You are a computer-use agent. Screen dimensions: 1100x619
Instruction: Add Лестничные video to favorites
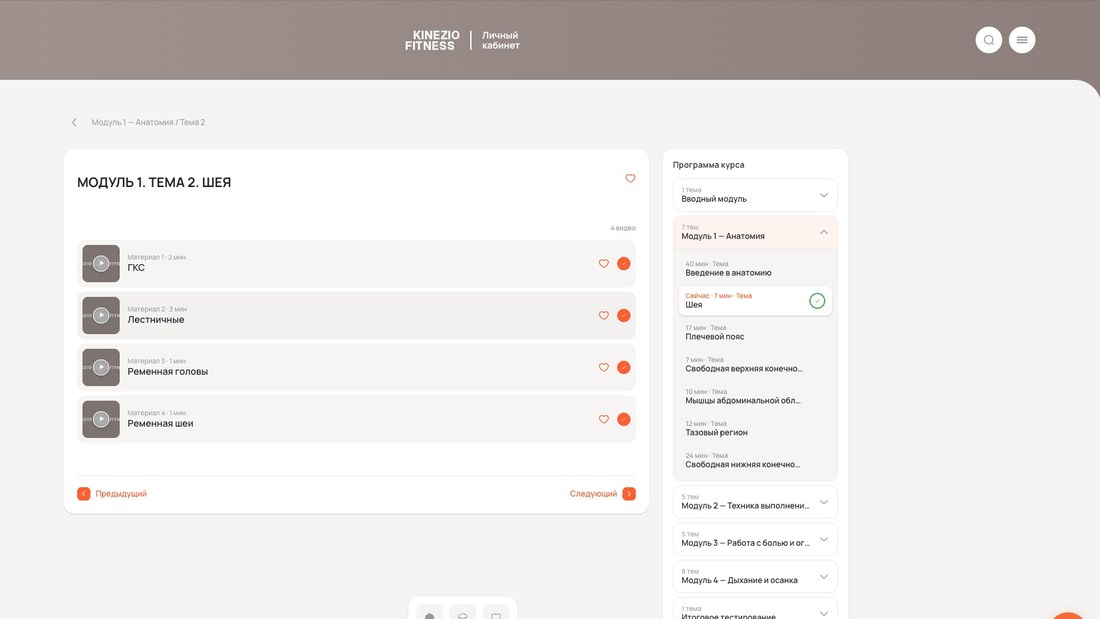point(603,316)
